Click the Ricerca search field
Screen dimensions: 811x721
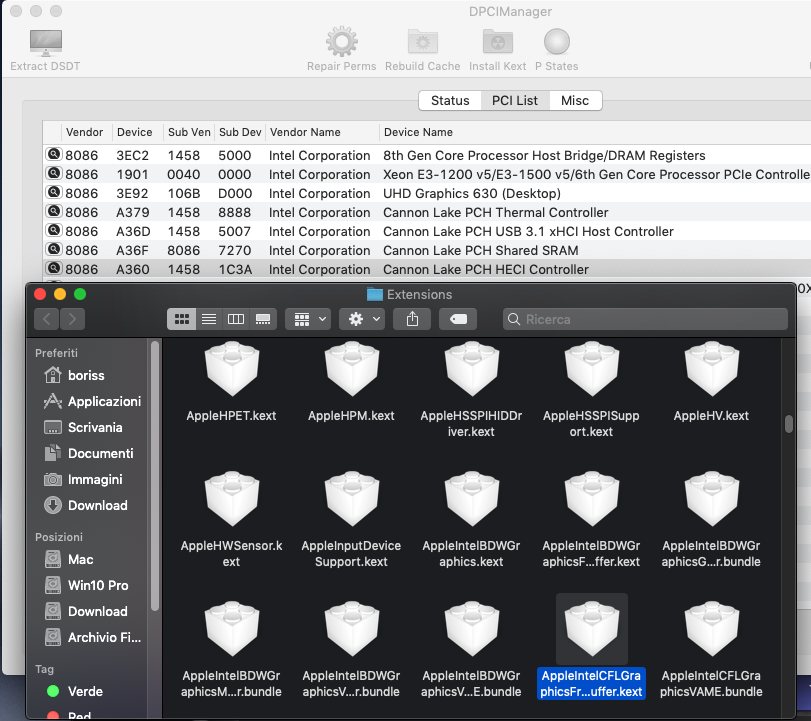(645, 319)
